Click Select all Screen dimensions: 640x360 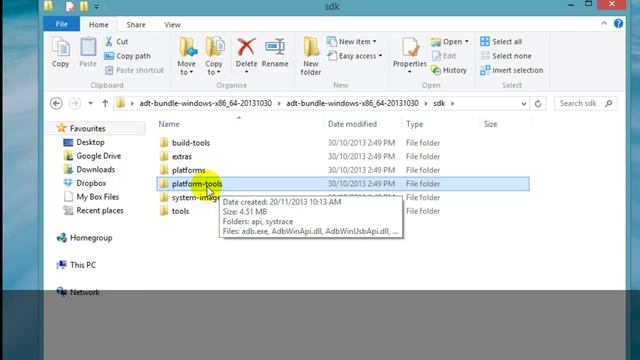point(501,42)
